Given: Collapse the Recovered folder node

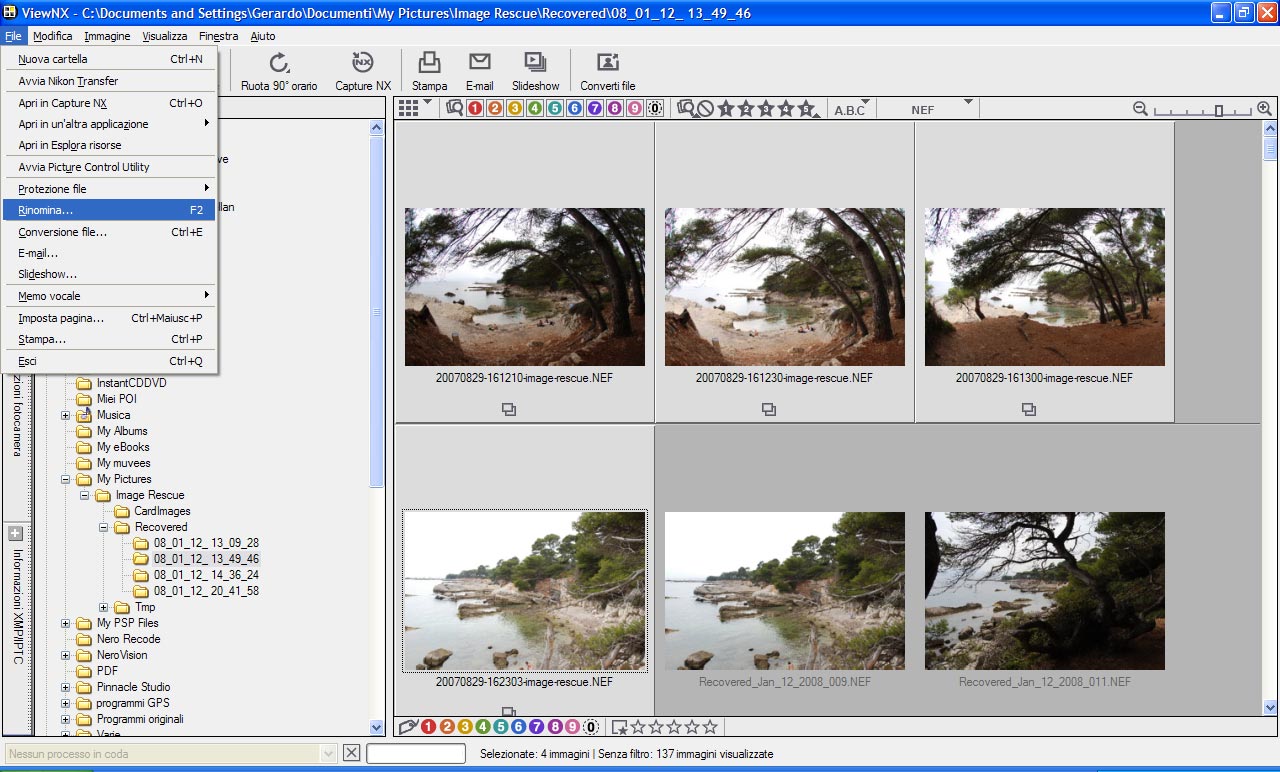Looking at the screenshot, I should (x=103, y=527).
